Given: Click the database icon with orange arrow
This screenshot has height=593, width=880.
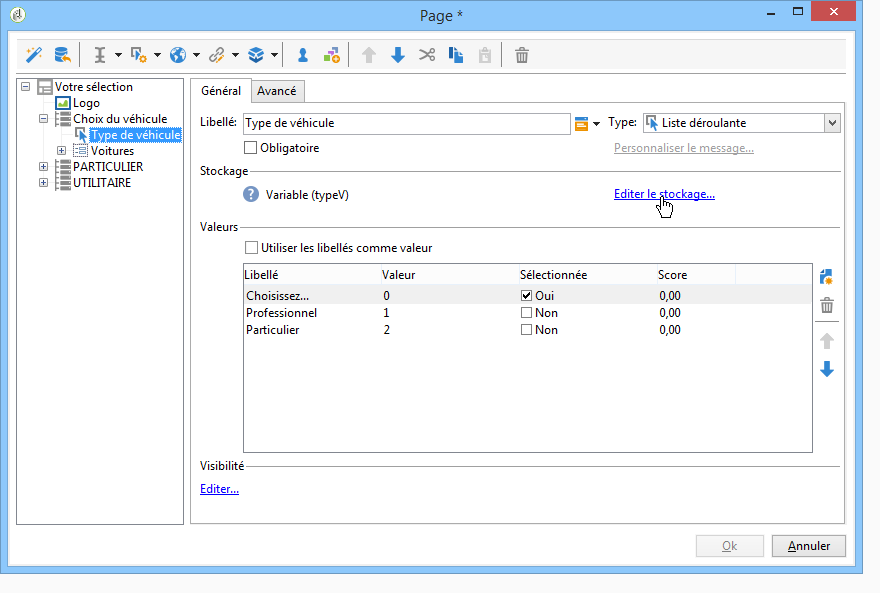Looking at the screenshot, I should (61, 55).
